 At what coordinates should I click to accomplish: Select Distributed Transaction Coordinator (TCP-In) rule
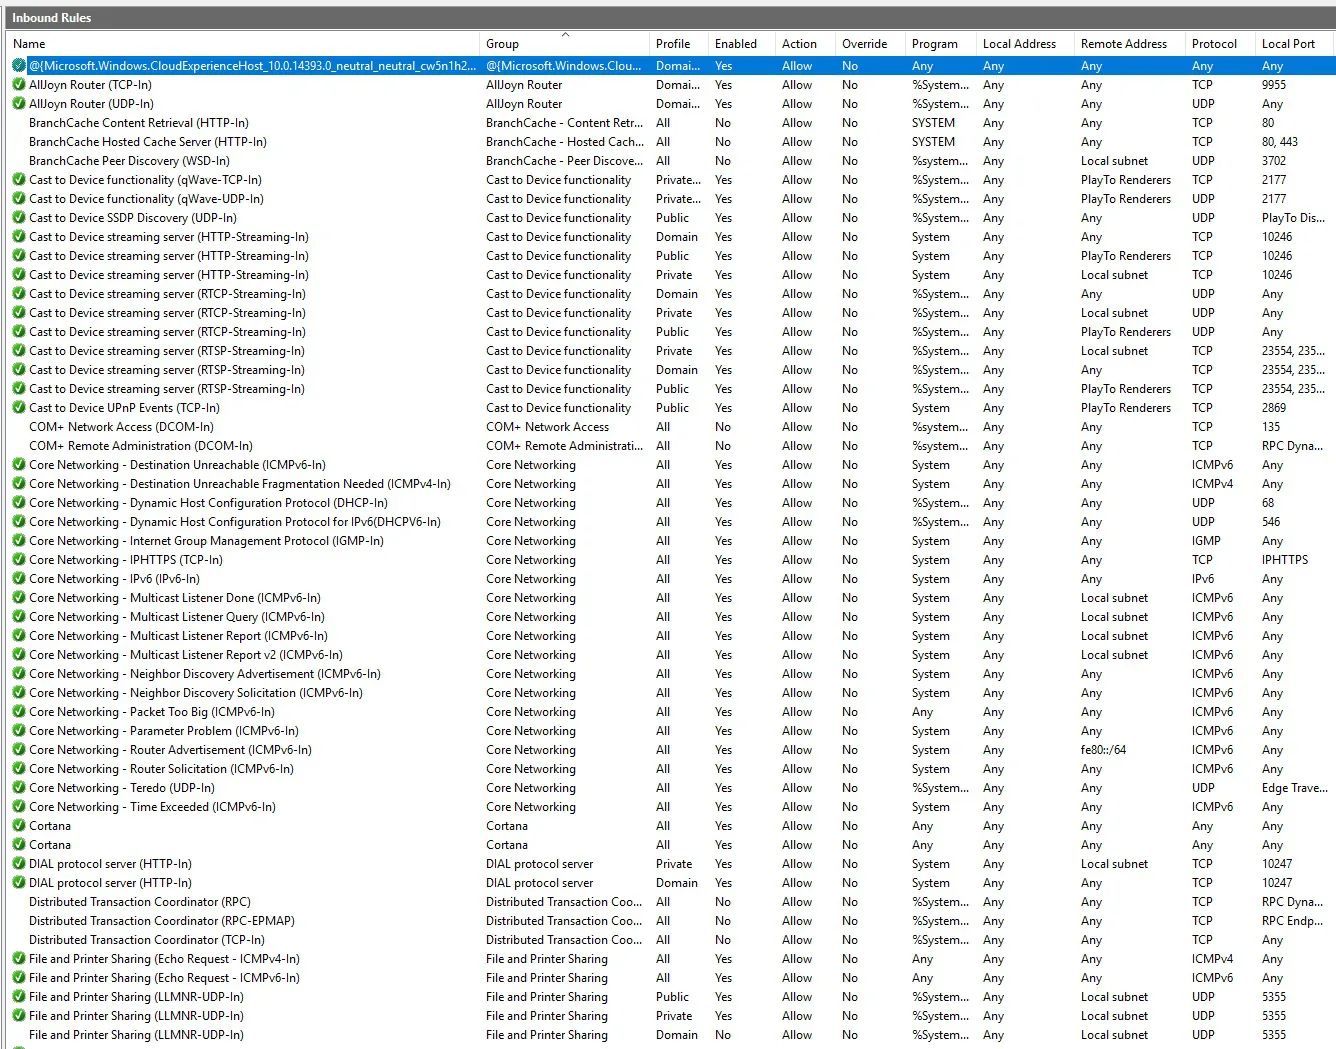670,940
